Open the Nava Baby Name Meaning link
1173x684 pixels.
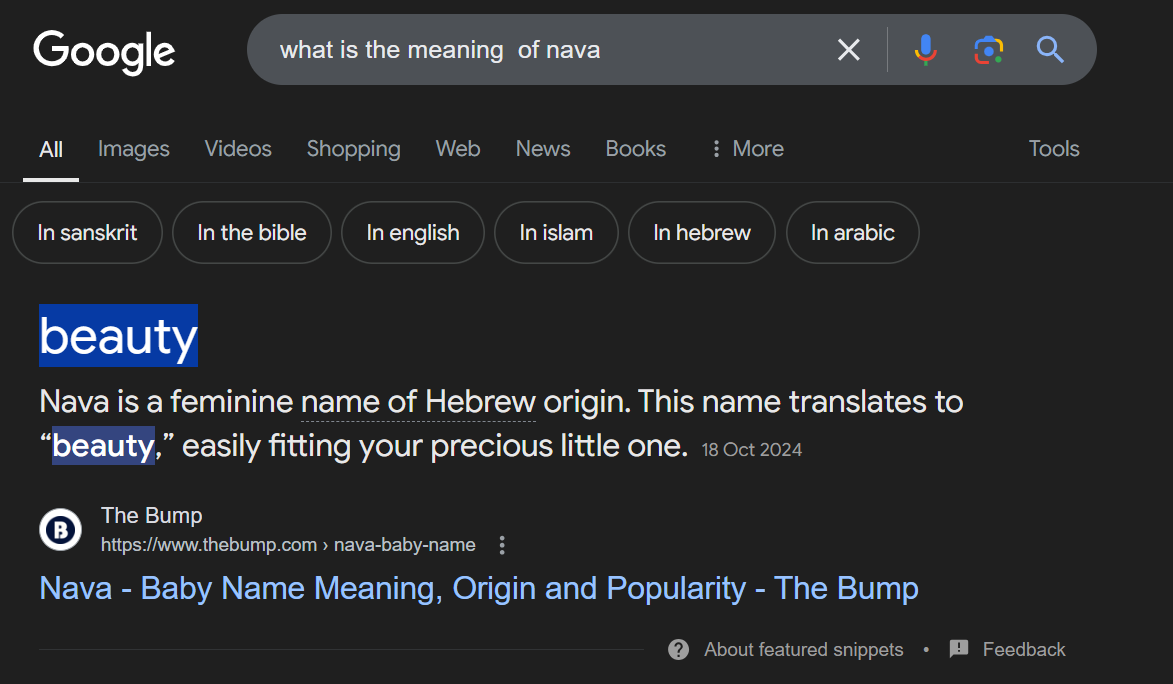tap(479, 588)
